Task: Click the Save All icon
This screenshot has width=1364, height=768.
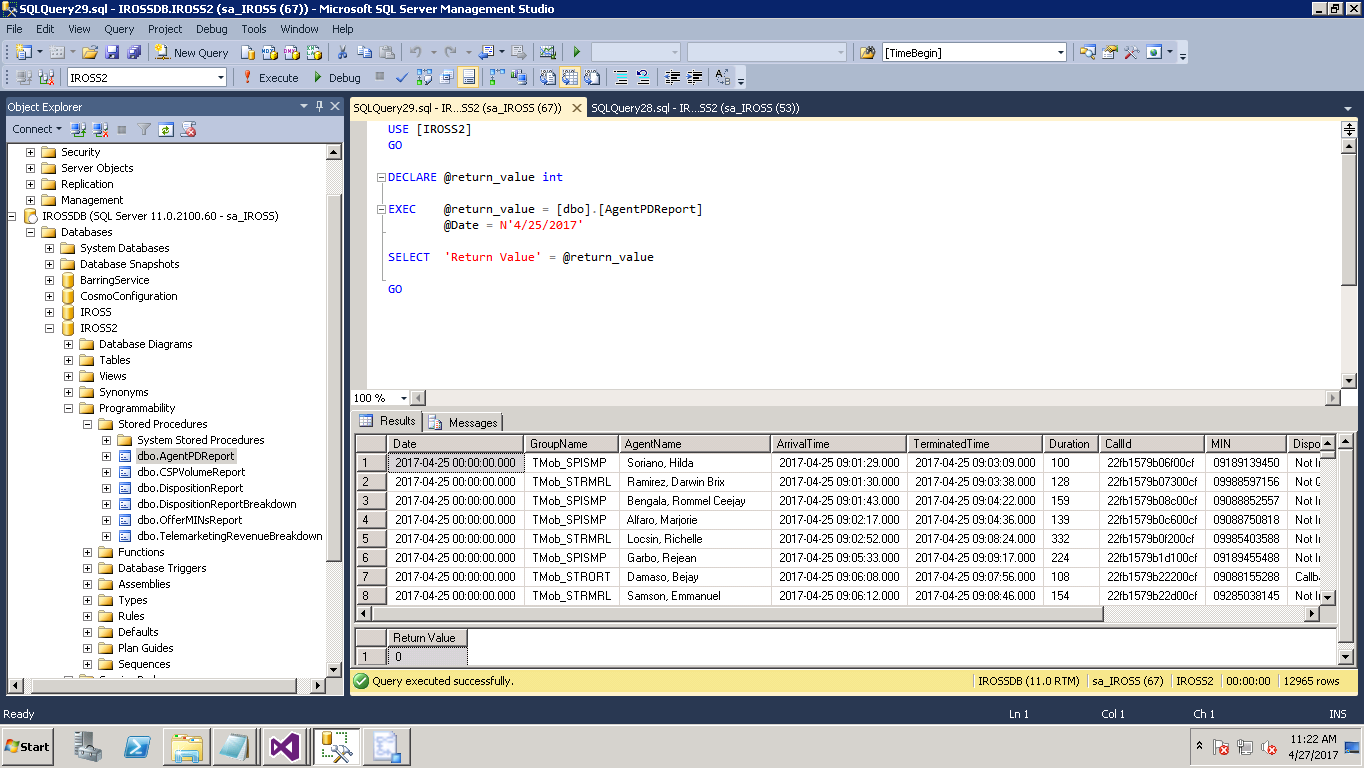Action: 134,52
